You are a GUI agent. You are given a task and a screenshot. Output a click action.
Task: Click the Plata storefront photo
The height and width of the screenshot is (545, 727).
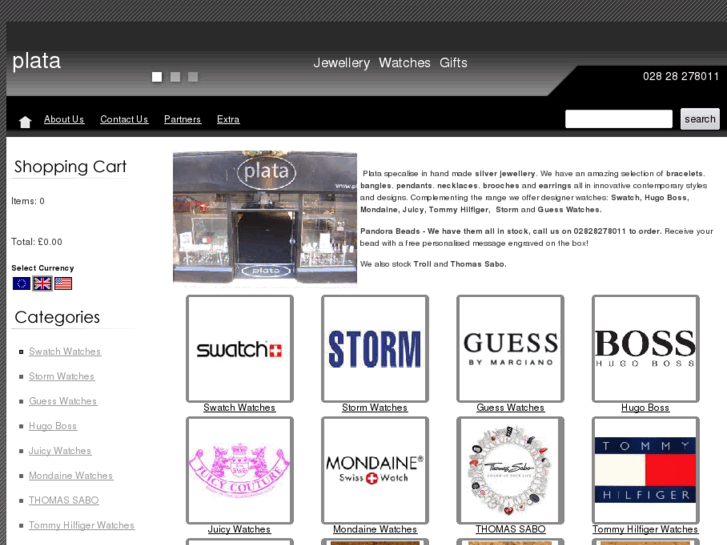265,217
